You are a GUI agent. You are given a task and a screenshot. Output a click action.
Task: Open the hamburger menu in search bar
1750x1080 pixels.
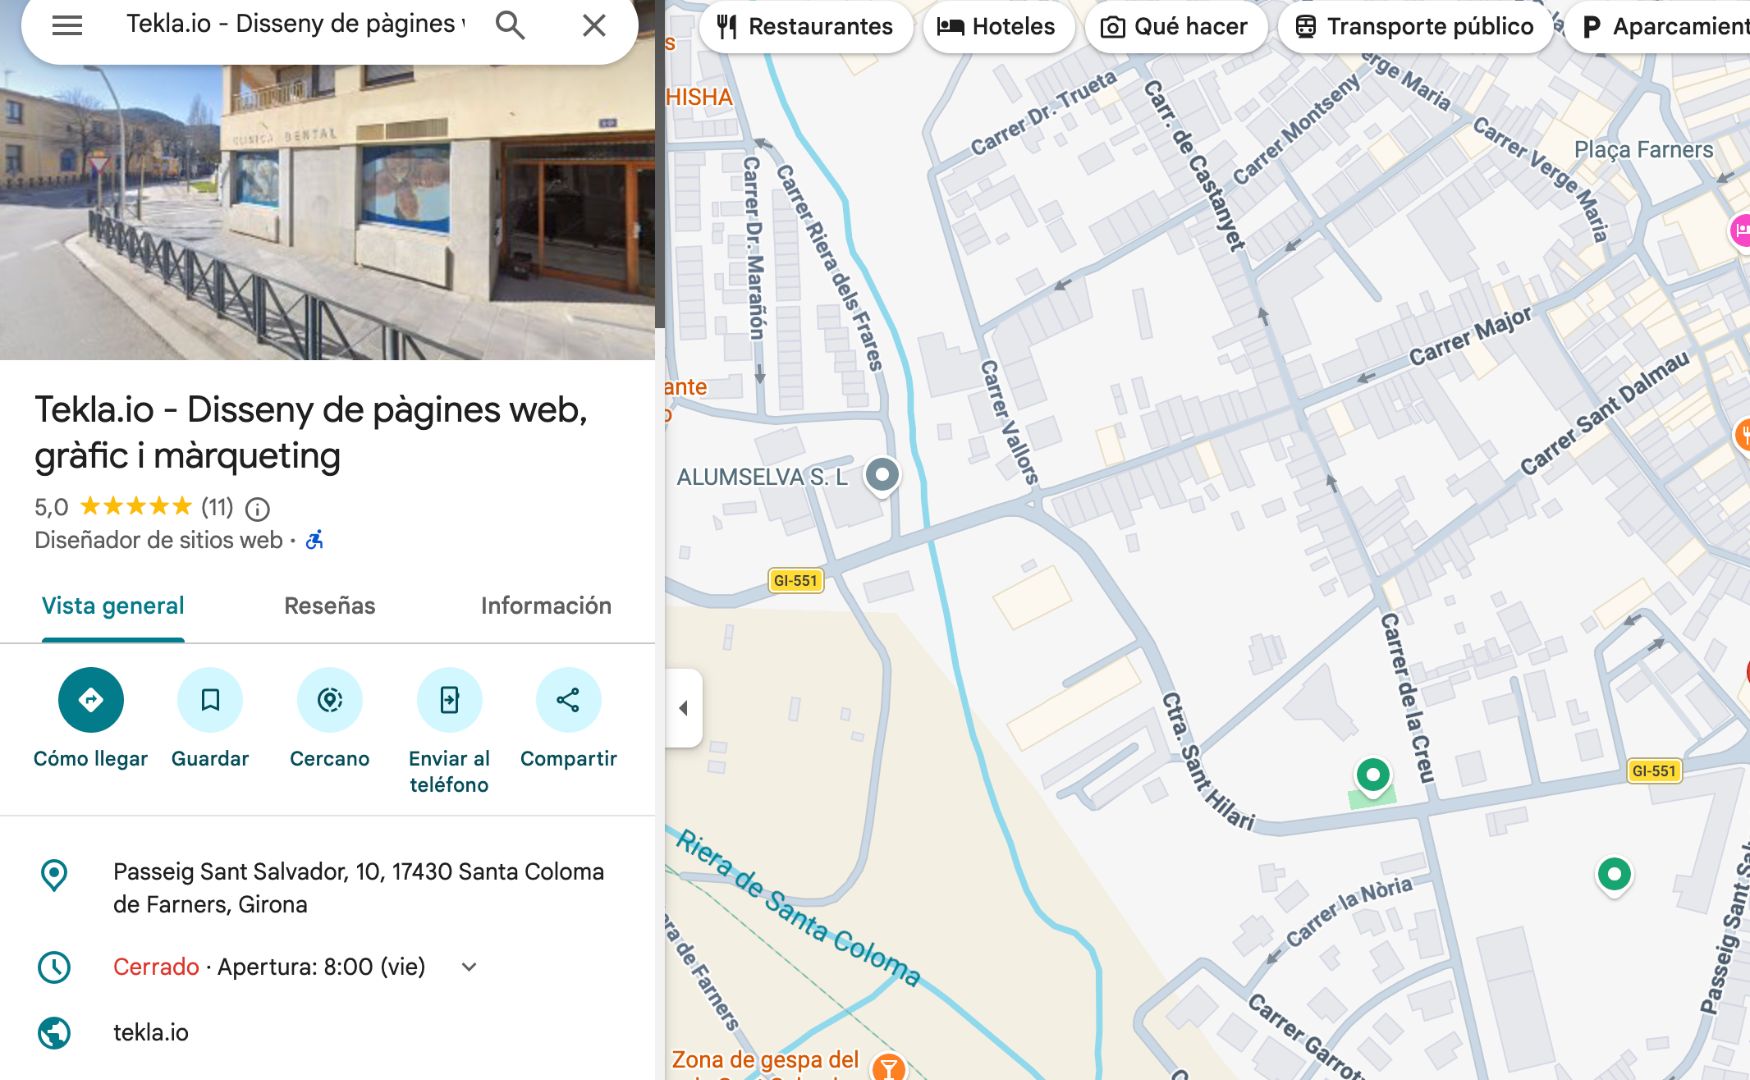click(x=67, y=25)
